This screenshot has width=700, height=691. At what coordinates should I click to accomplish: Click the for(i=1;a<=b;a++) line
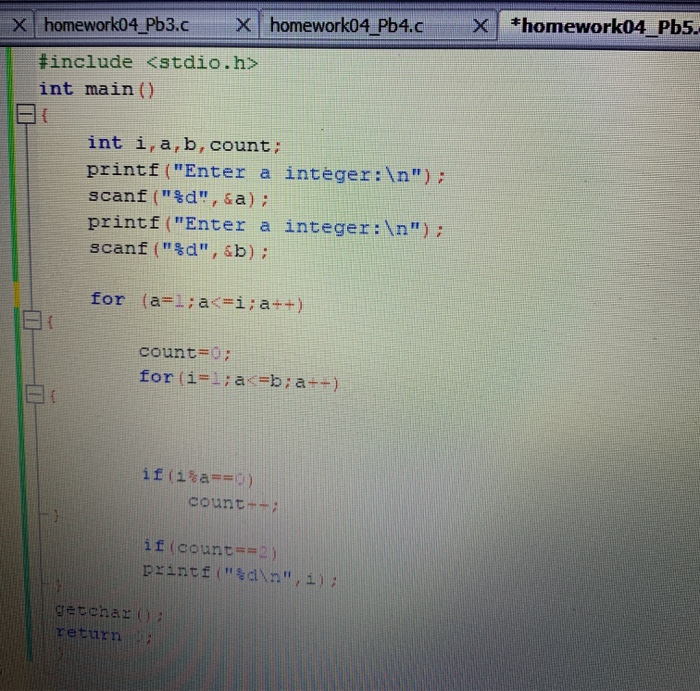coord(239,379)
